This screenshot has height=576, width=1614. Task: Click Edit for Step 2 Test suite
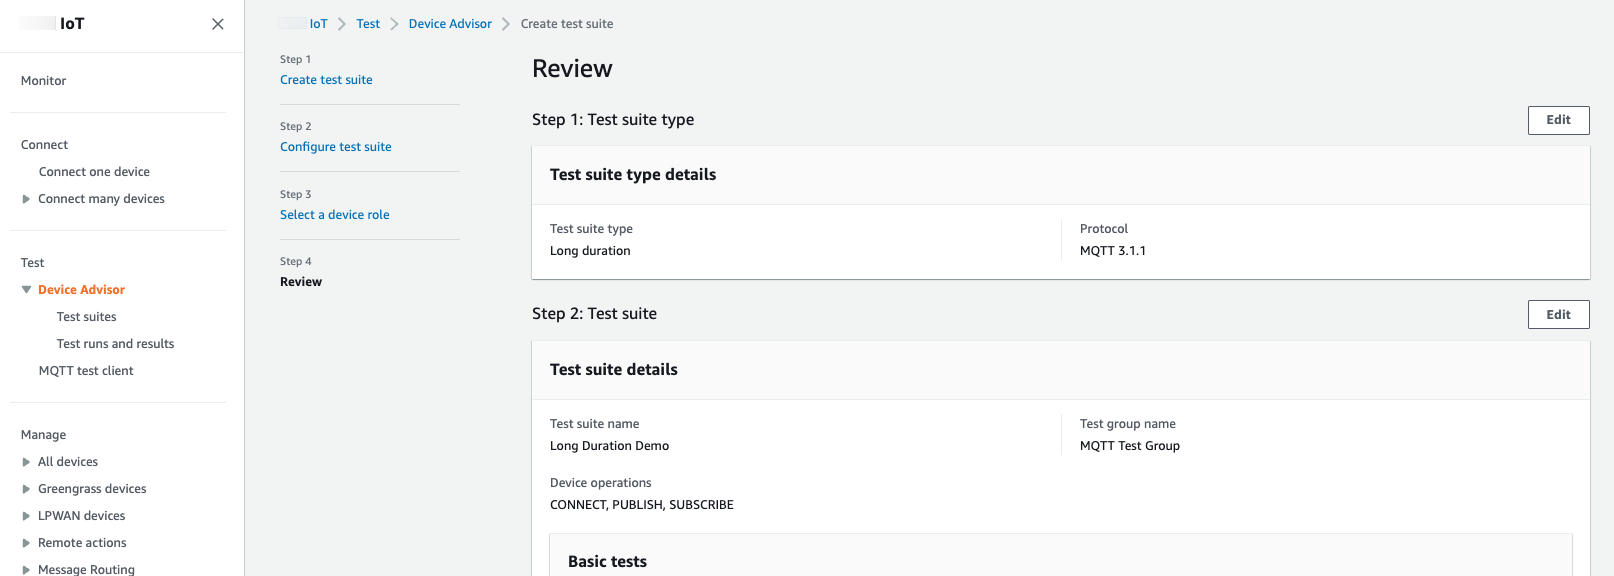(1558, 315)
